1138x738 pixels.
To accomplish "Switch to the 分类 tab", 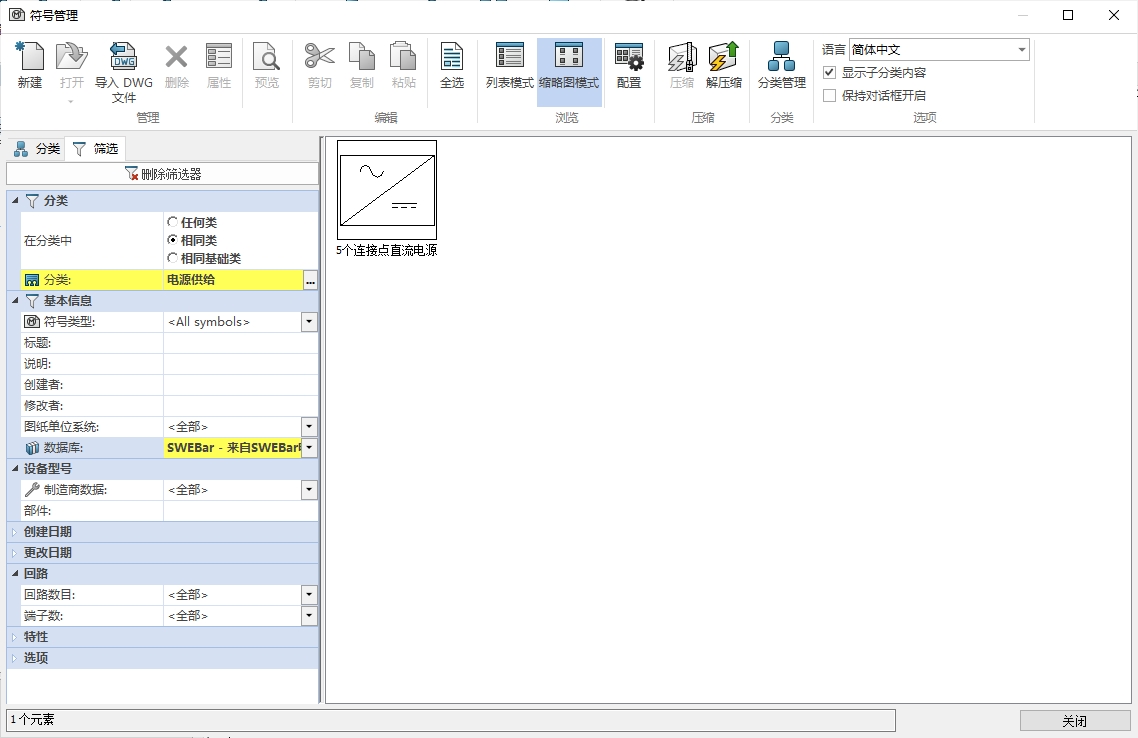I will [x=37, y=149].
